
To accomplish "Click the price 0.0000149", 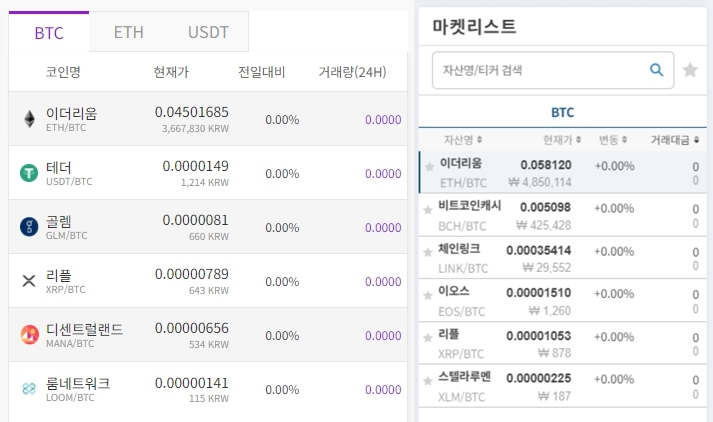I will 196,166.
